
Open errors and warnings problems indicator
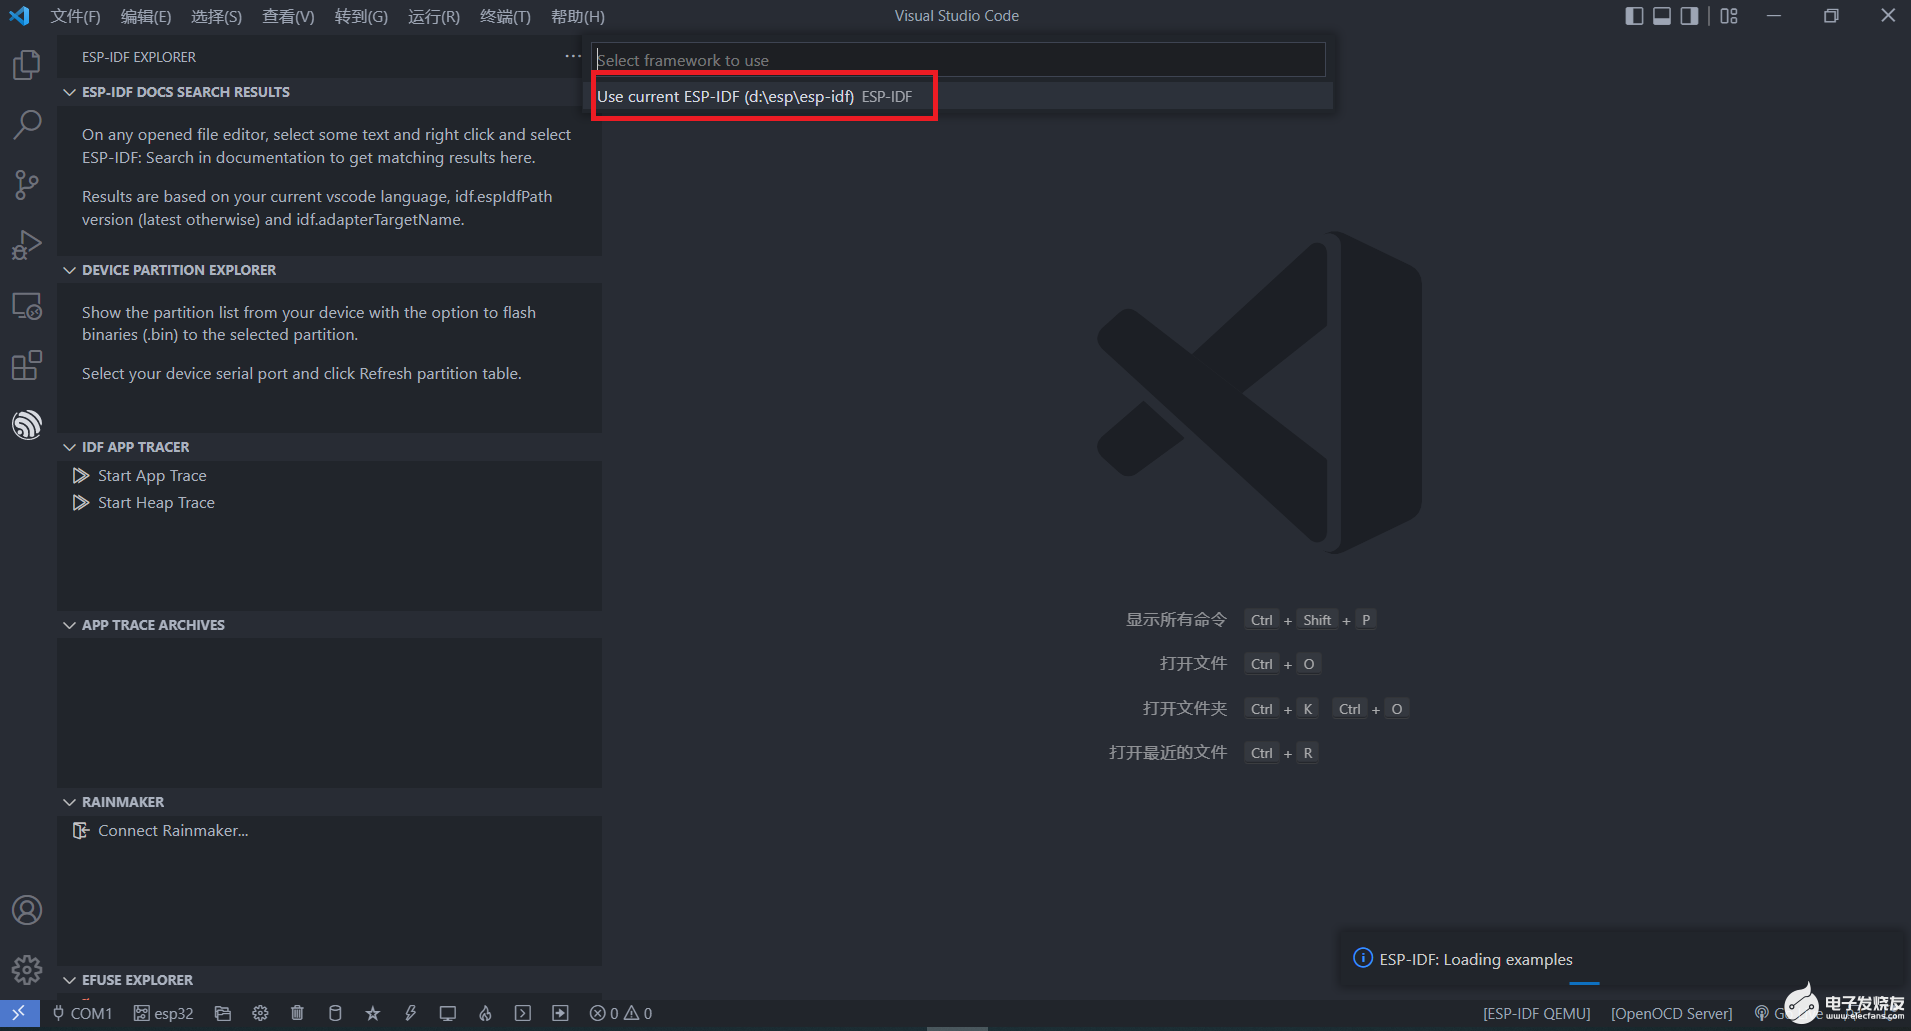coord(621,1013)
